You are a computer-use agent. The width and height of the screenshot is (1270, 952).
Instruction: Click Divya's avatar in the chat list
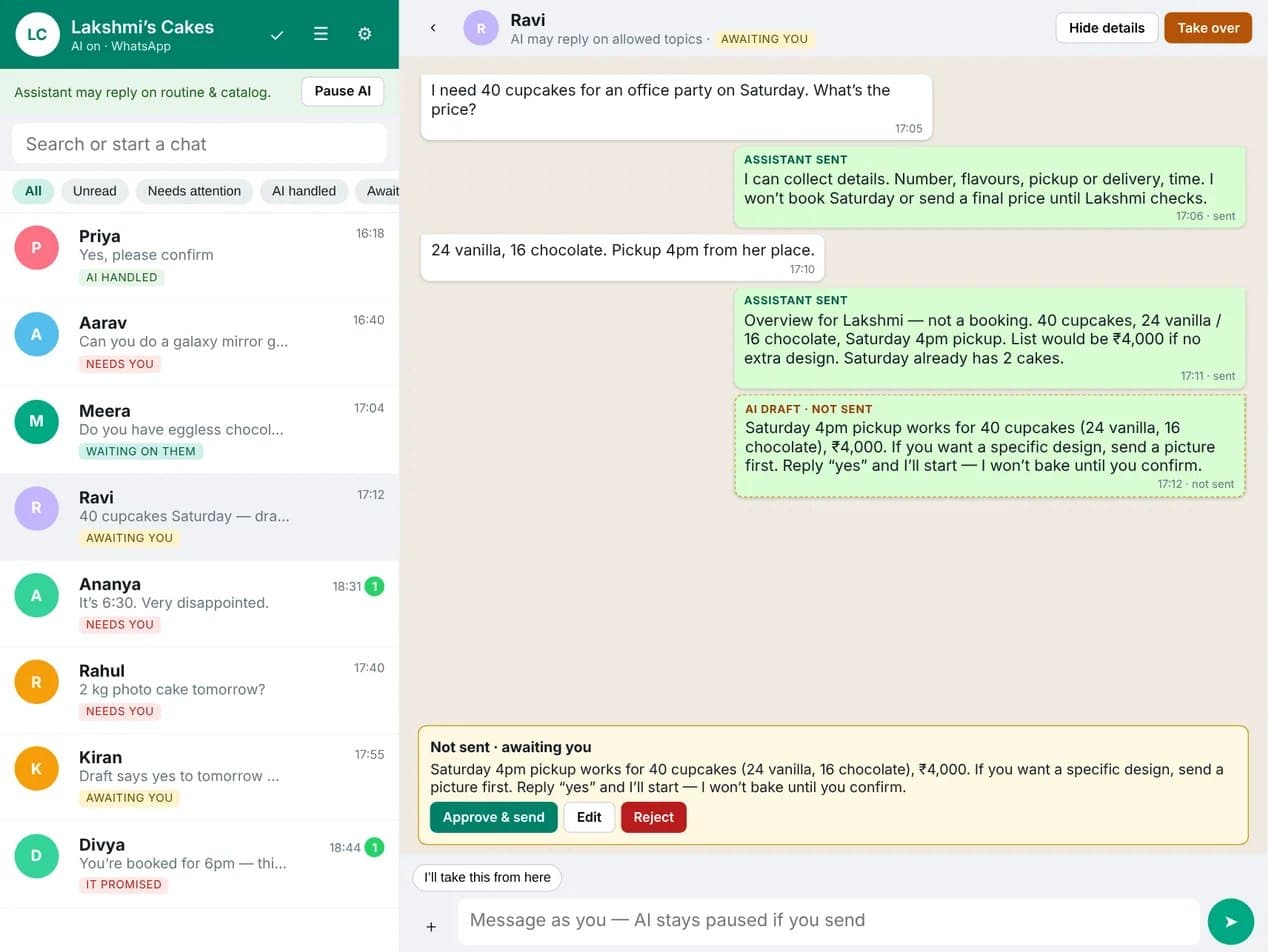(37, 855)
